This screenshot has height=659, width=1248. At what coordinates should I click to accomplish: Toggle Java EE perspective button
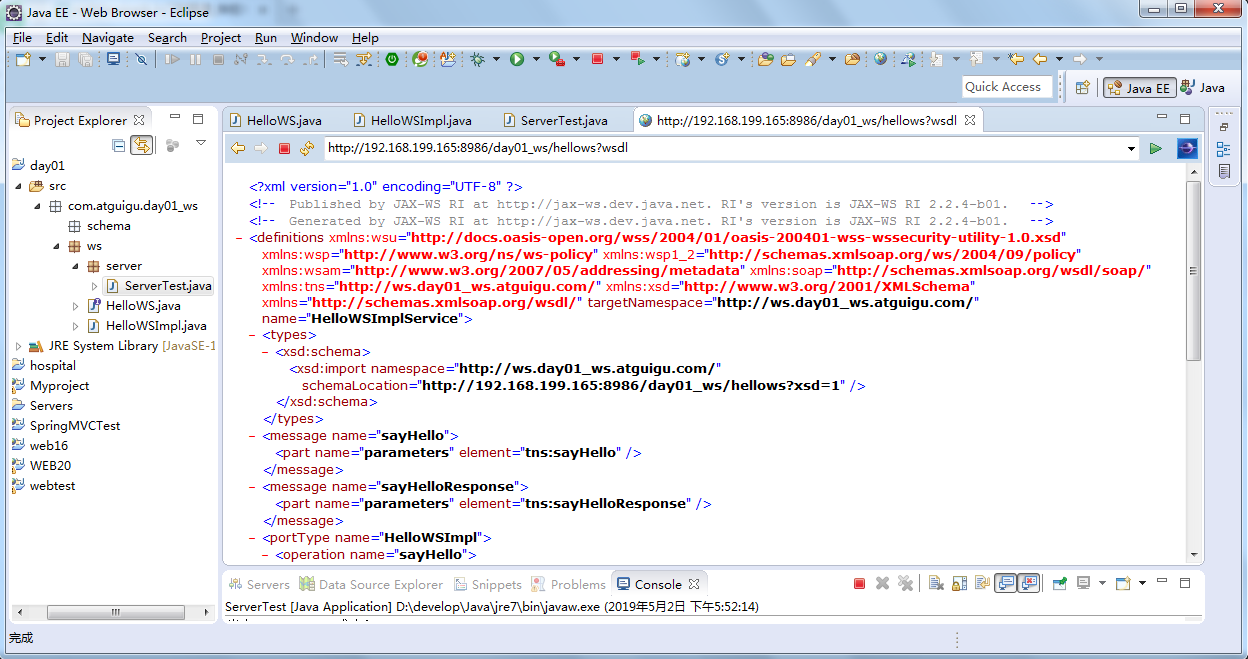1139,88
